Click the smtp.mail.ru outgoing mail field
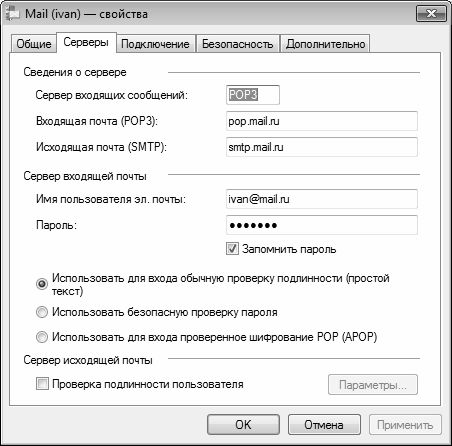 (322, 147)
